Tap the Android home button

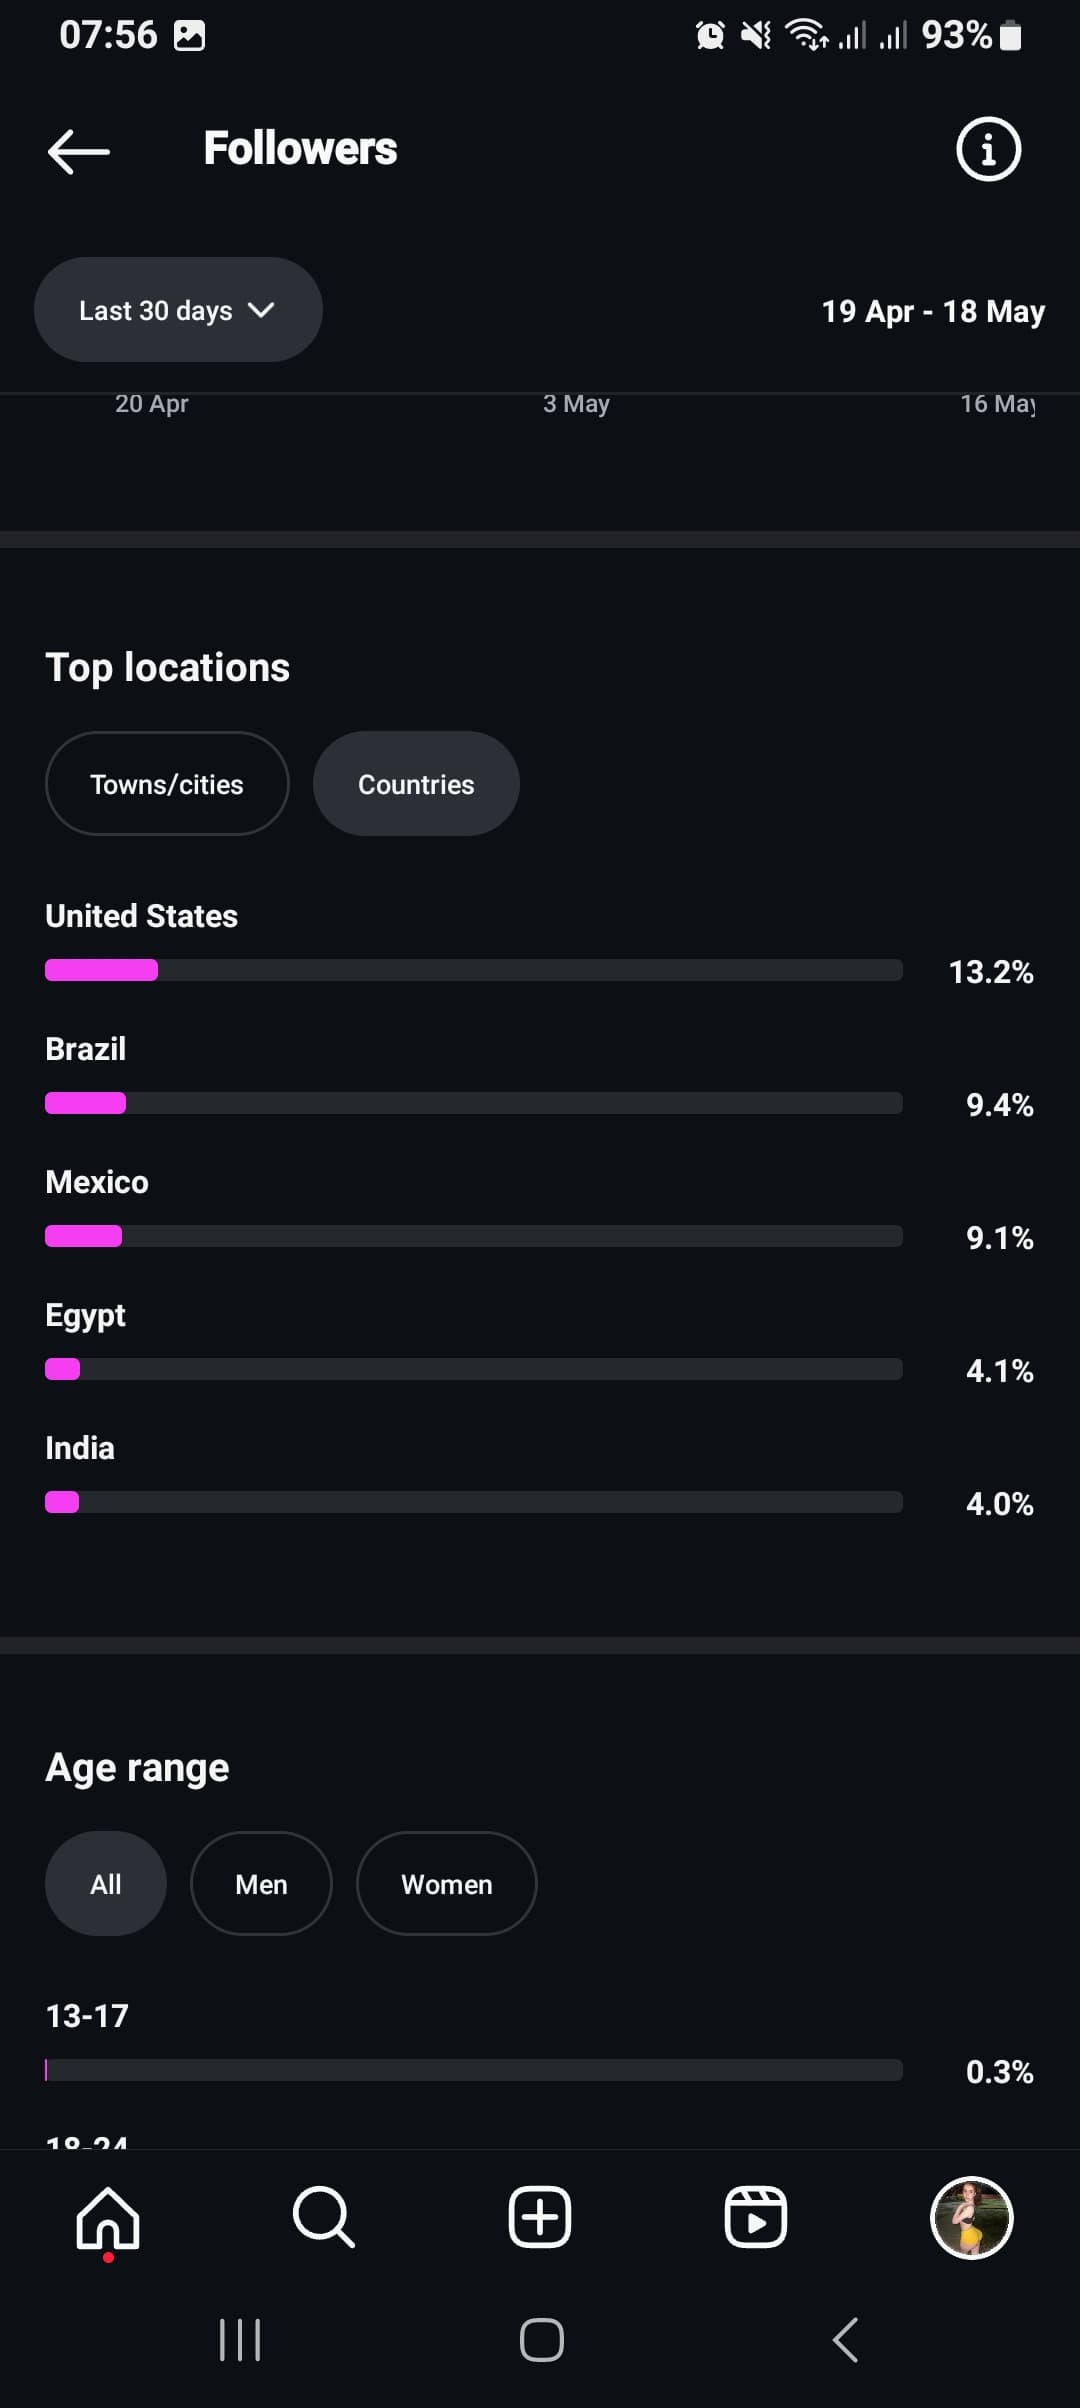point(541,2340)
